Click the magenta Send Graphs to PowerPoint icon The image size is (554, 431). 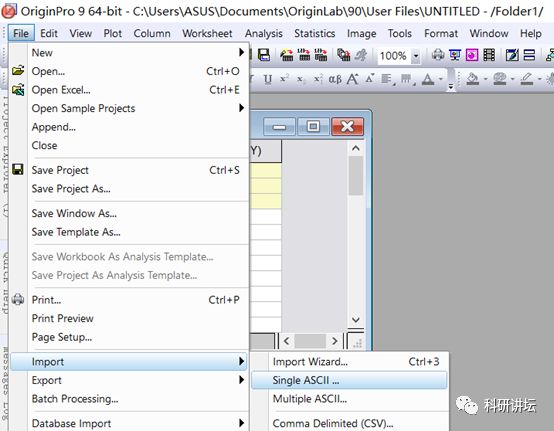pyautogui.click(x=472, y=55)
